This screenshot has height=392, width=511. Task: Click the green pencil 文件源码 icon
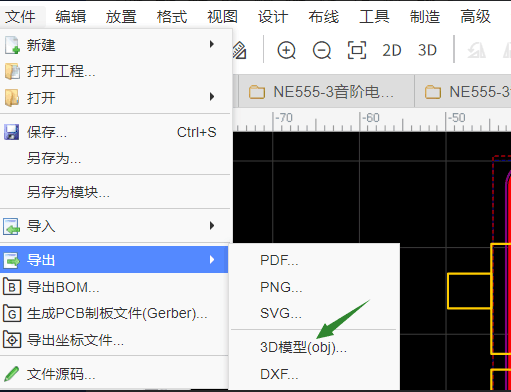tap(12, 374)
